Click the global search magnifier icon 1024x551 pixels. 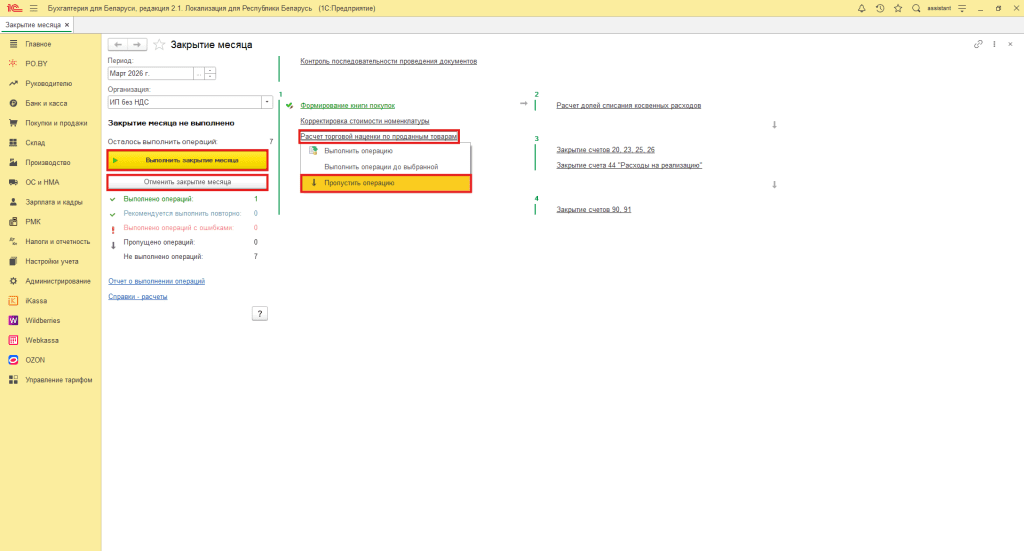click(916, 8)
